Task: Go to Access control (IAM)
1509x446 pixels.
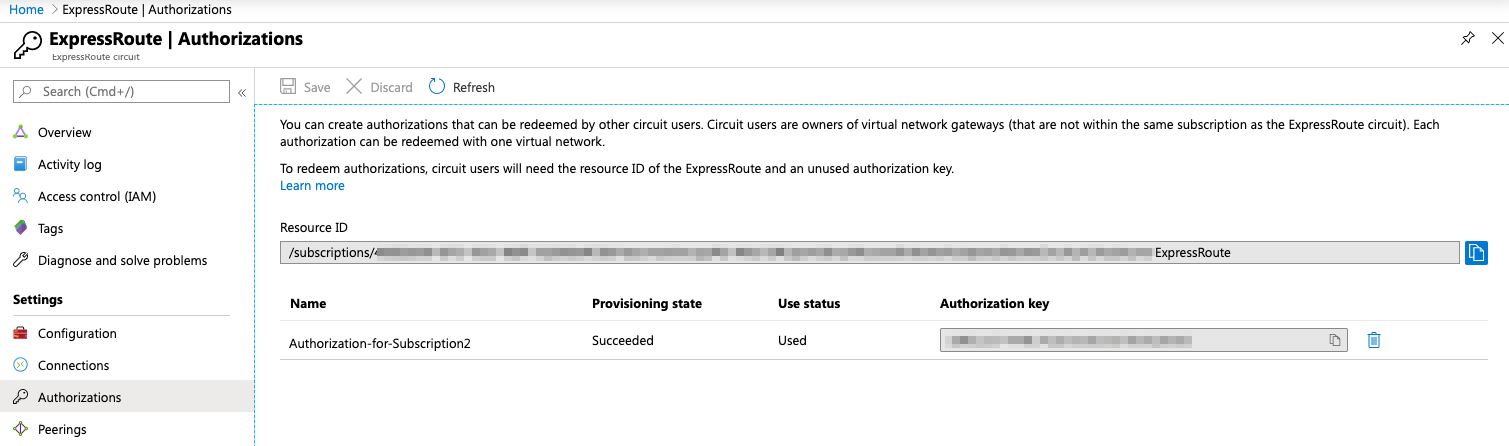Action: [x=96, y=196]
